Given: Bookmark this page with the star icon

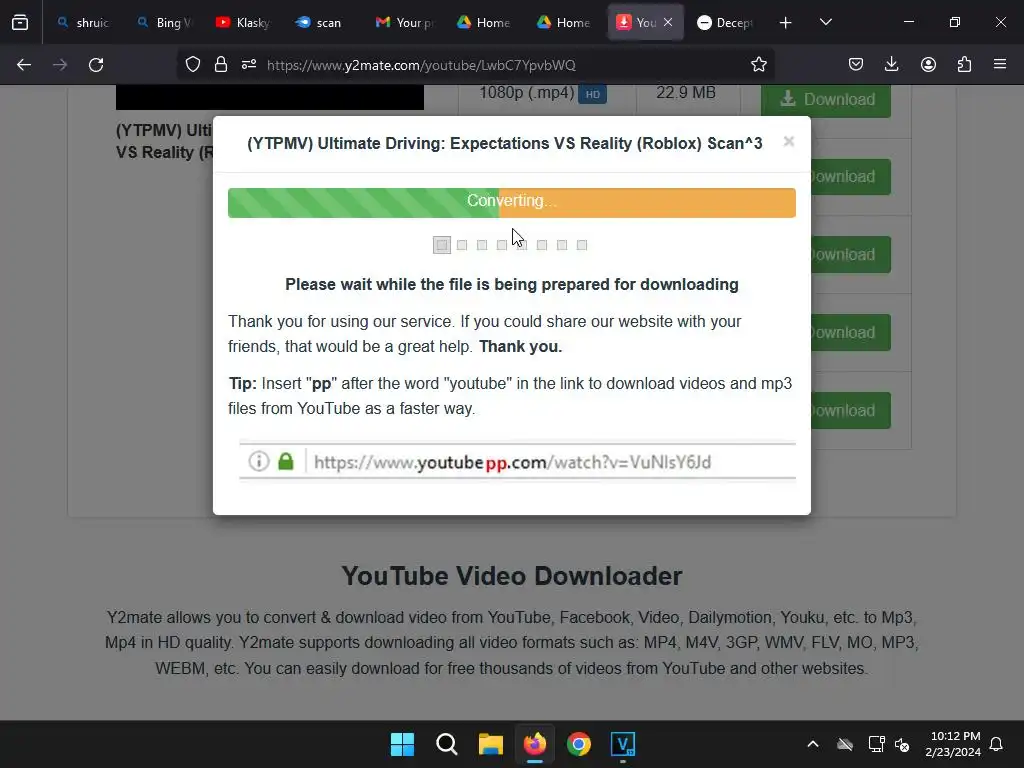Looking at the screenshot, I should point(758,65).
